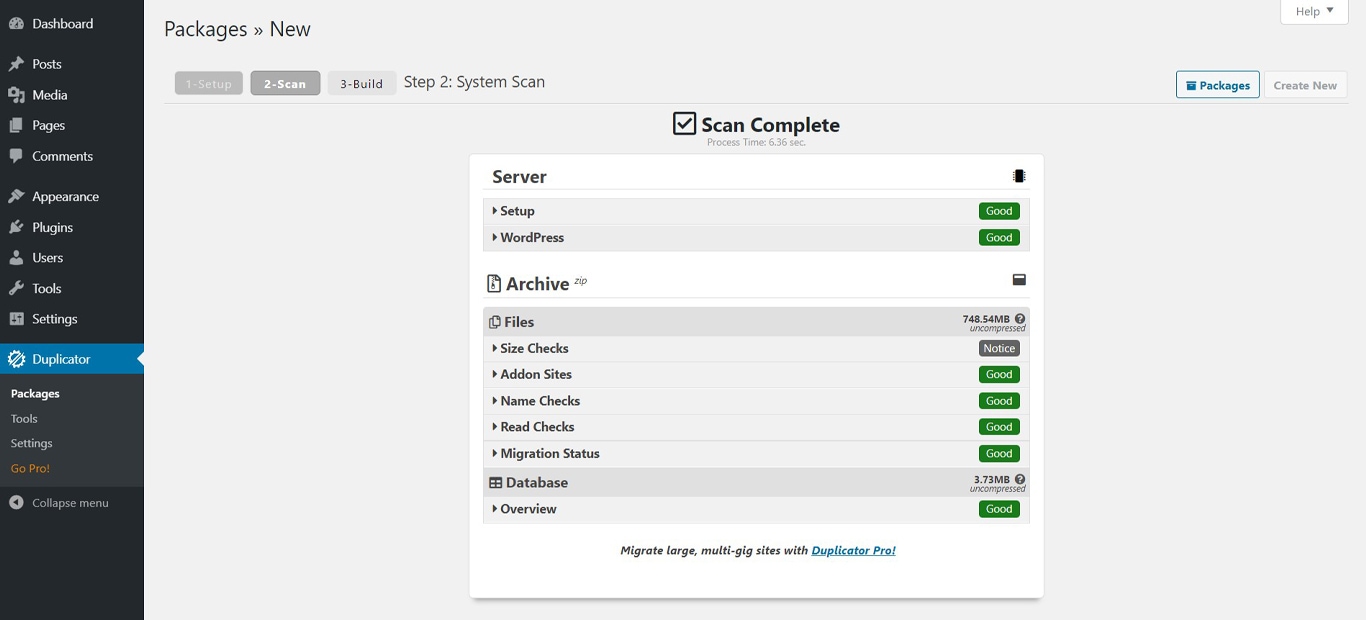Click the Packages button at top right
This screenshot has height=620, width=1366.
click(x=1218, y=85)
